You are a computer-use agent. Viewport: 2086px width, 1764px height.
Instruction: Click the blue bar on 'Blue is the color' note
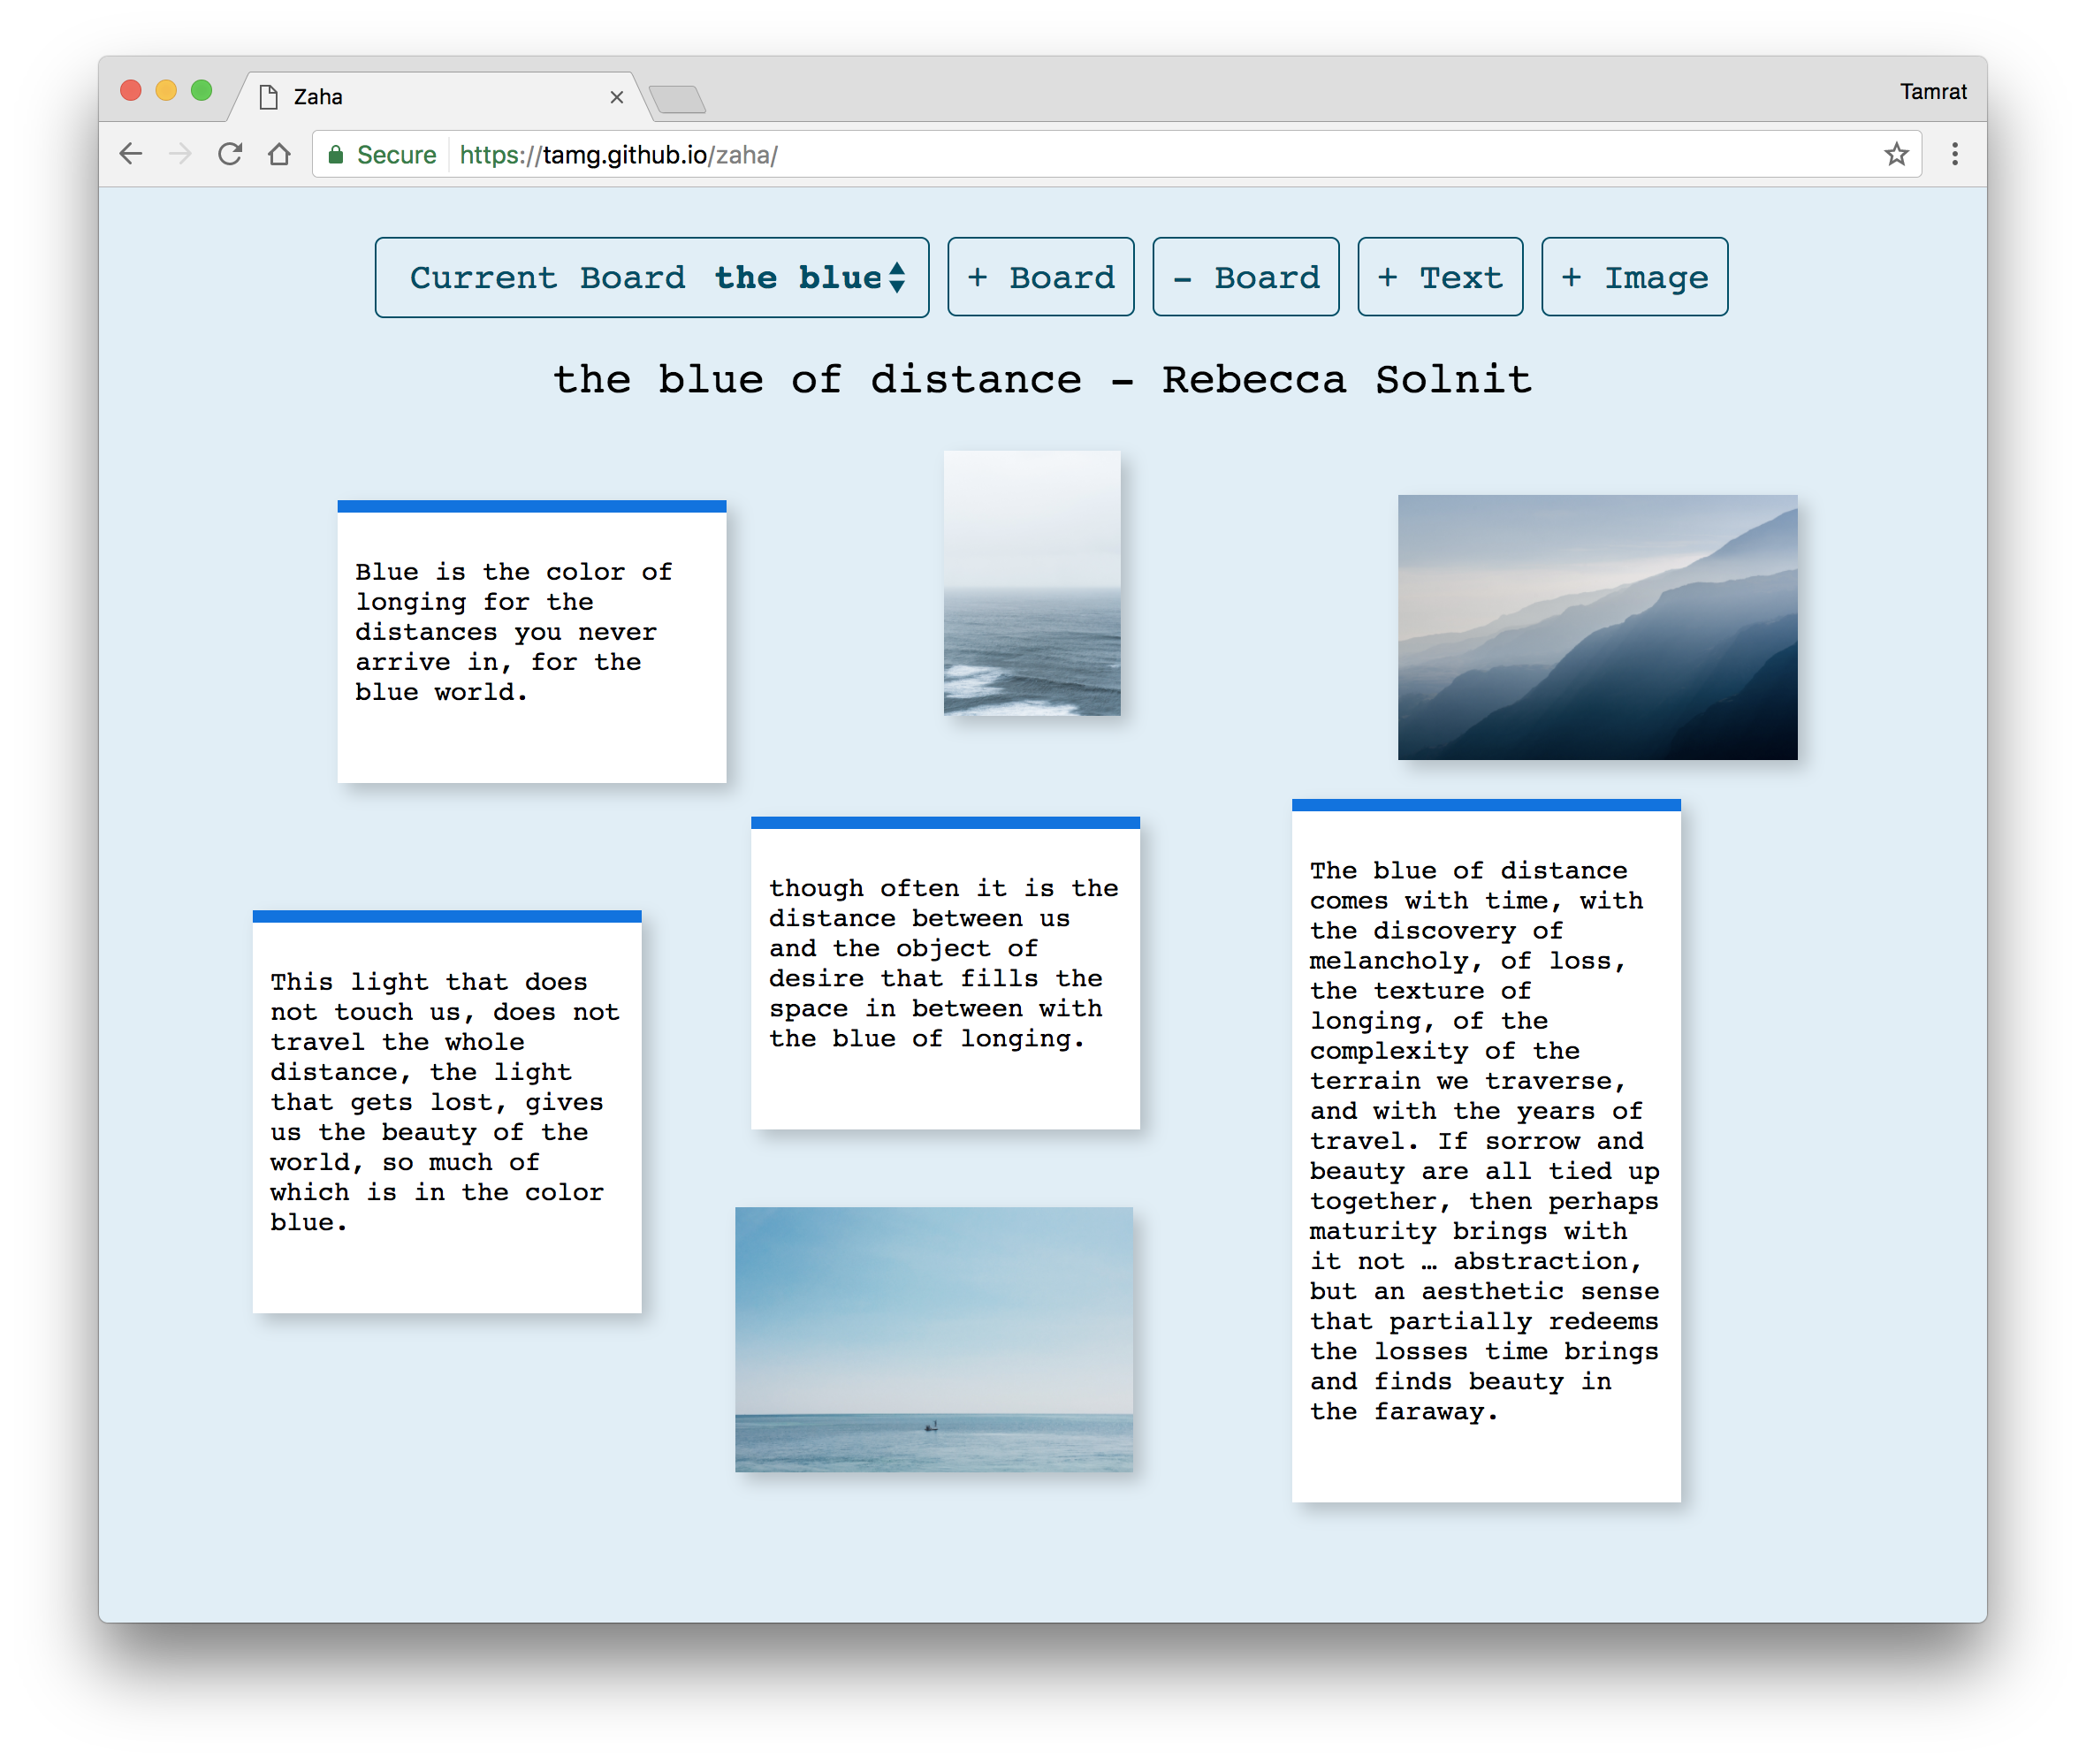(531, 507)
